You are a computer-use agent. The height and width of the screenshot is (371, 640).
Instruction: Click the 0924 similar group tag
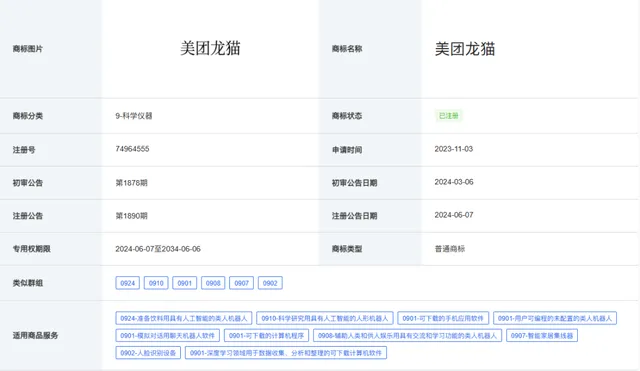[x=128, y=283]
